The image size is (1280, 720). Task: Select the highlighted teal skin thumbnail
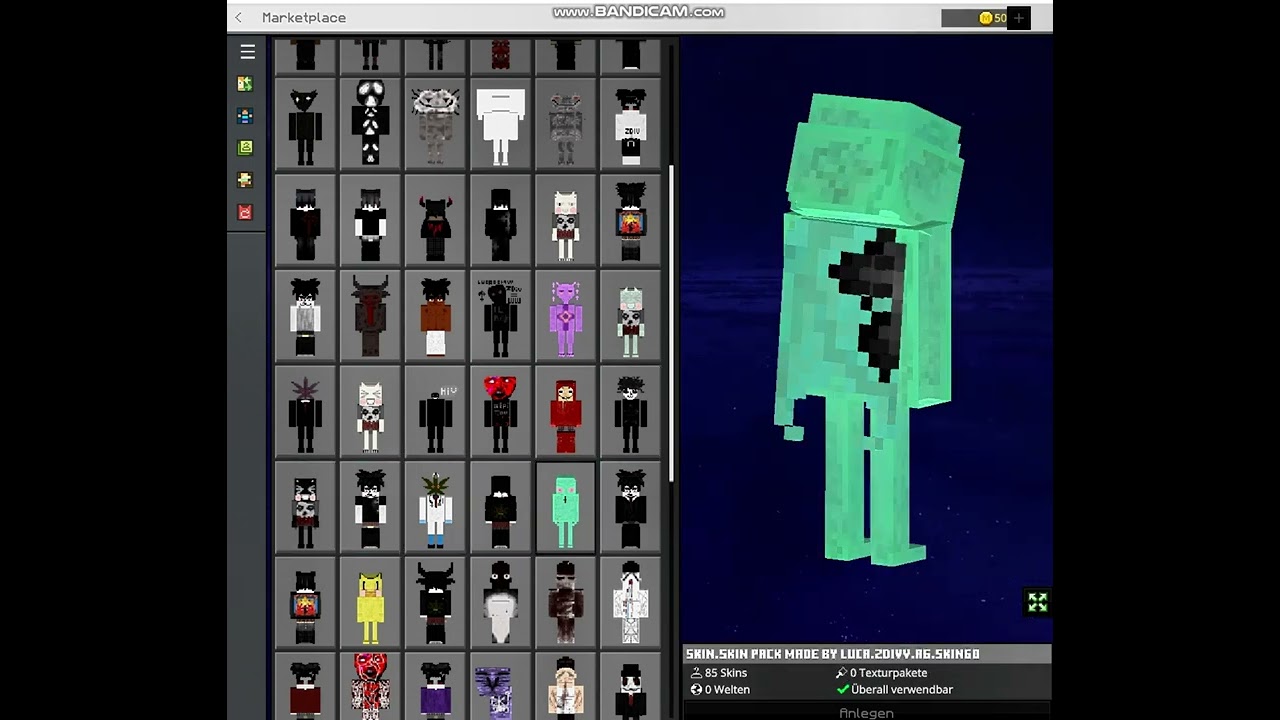tap(565, 508)
